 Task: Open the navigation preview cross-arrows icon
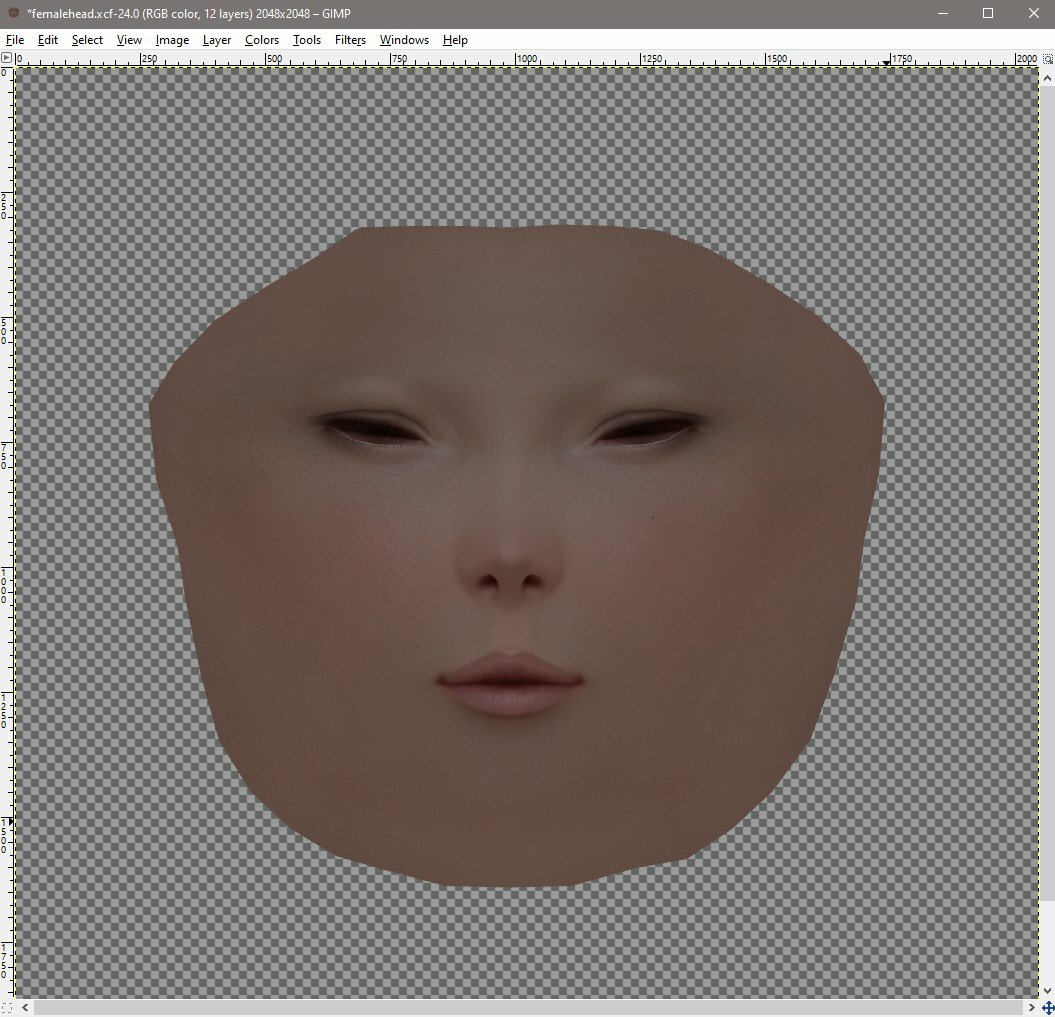point(1048,1007)
